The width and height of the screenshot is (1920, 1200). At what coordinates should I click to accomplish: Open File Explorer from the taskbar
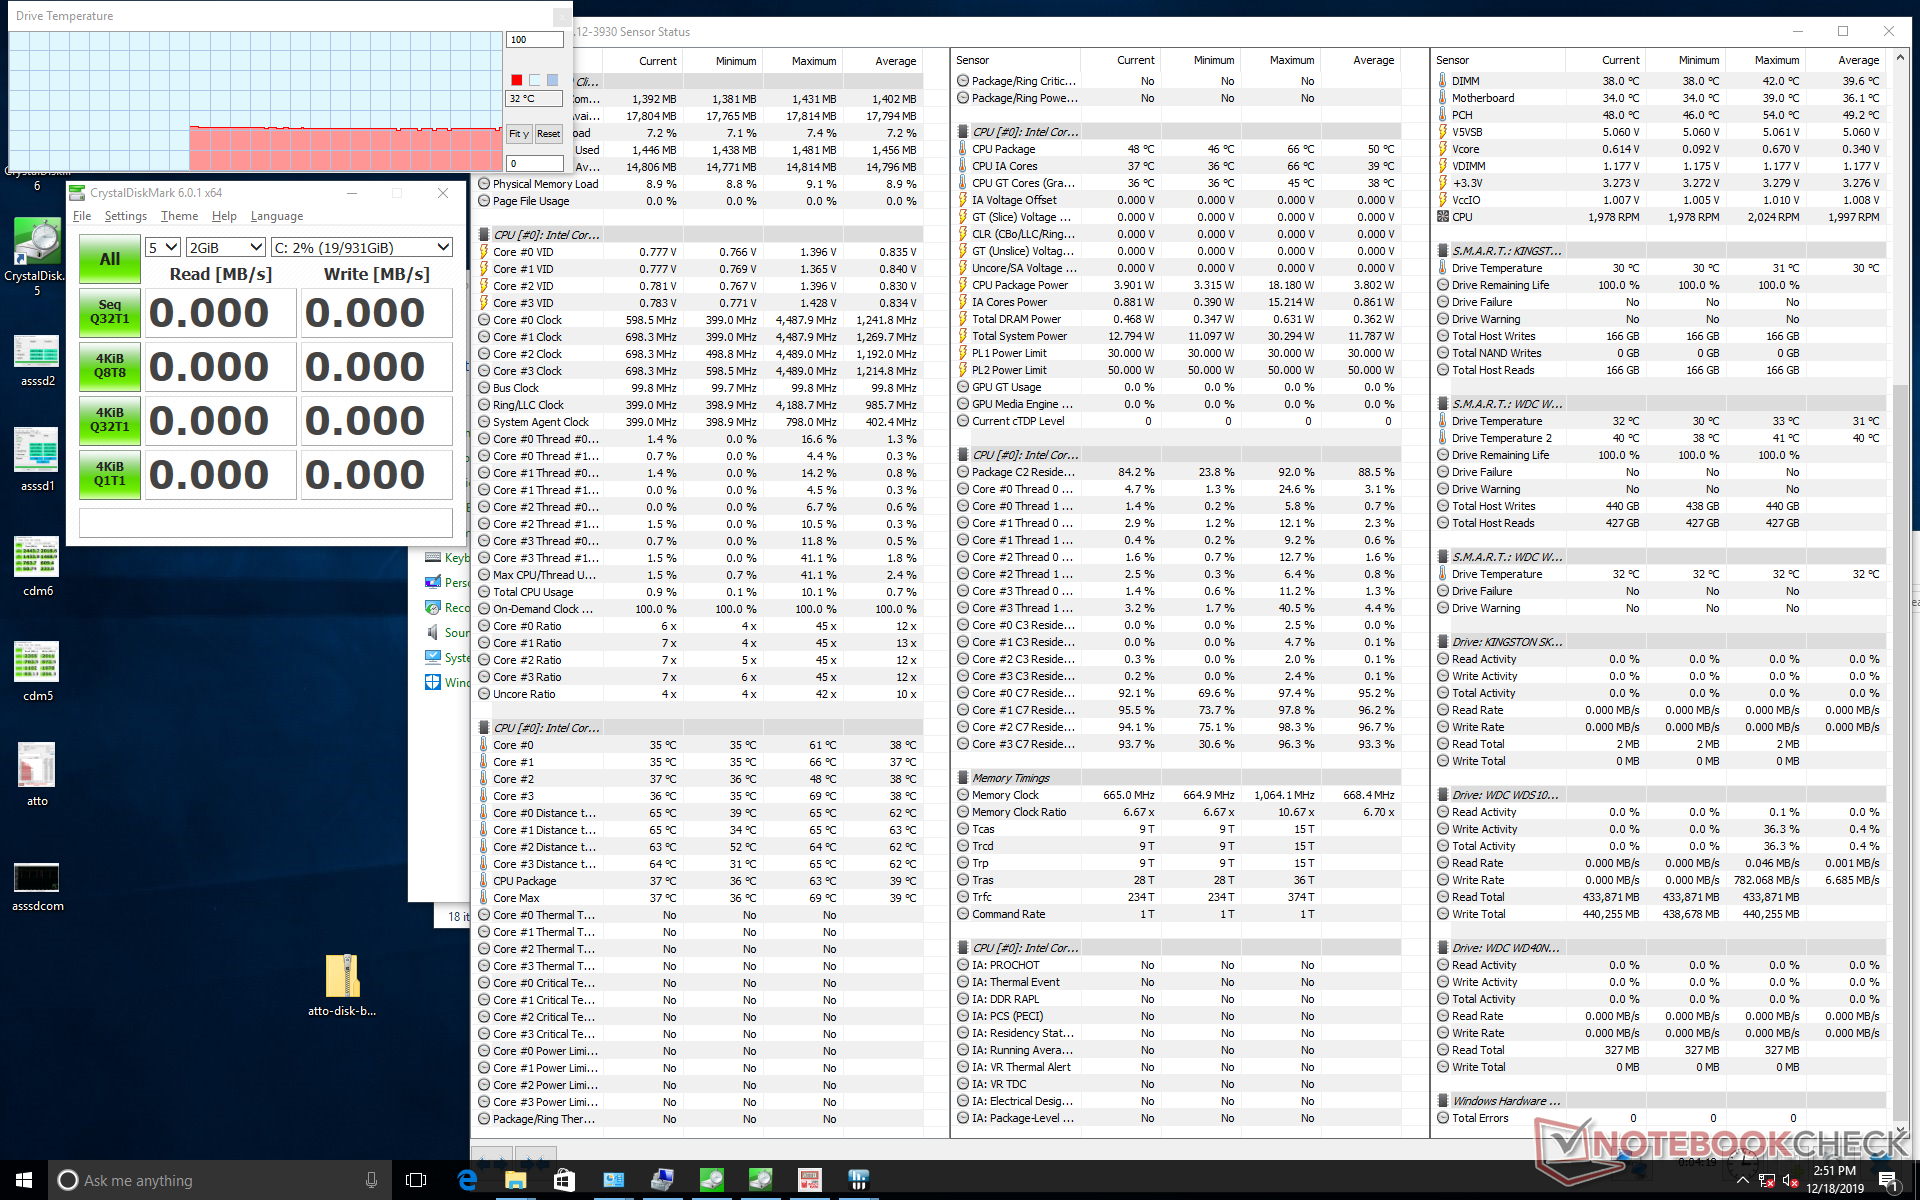pyautogui.click(x=515, y=1180)
